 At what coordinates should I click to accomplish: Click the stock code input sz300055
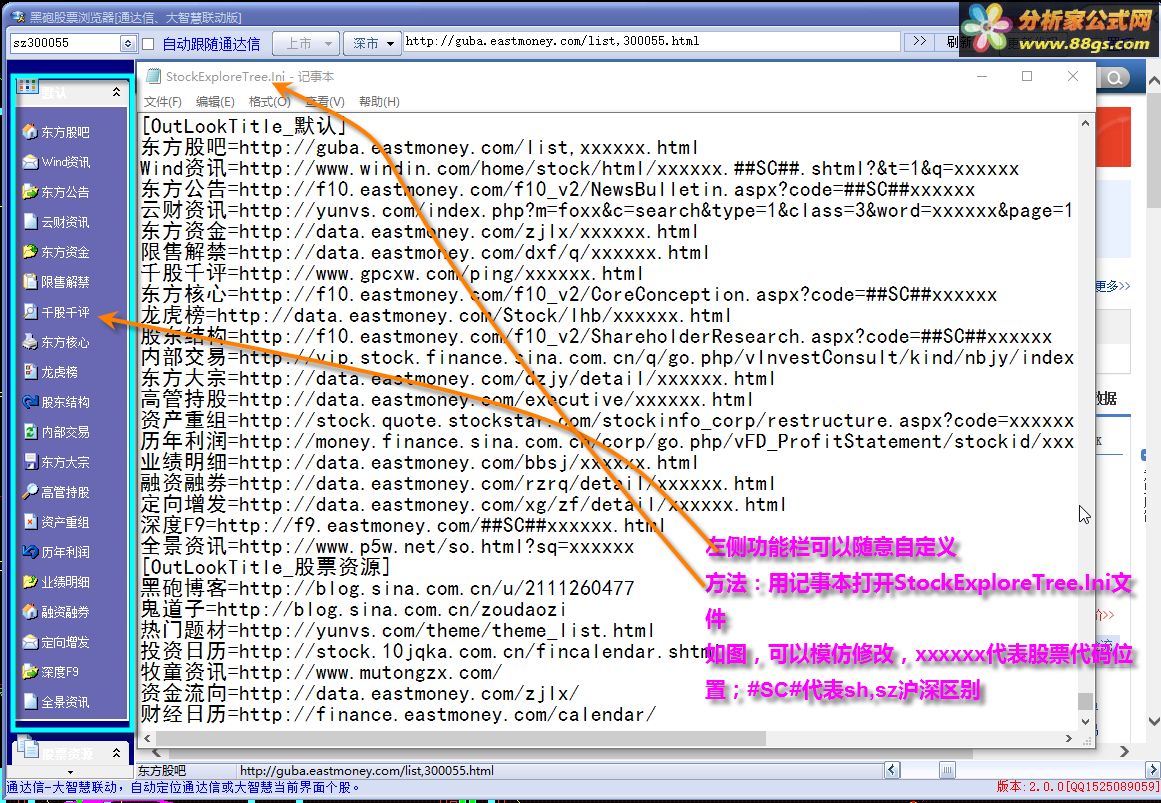pyautogui.click(x=66, y=43)
